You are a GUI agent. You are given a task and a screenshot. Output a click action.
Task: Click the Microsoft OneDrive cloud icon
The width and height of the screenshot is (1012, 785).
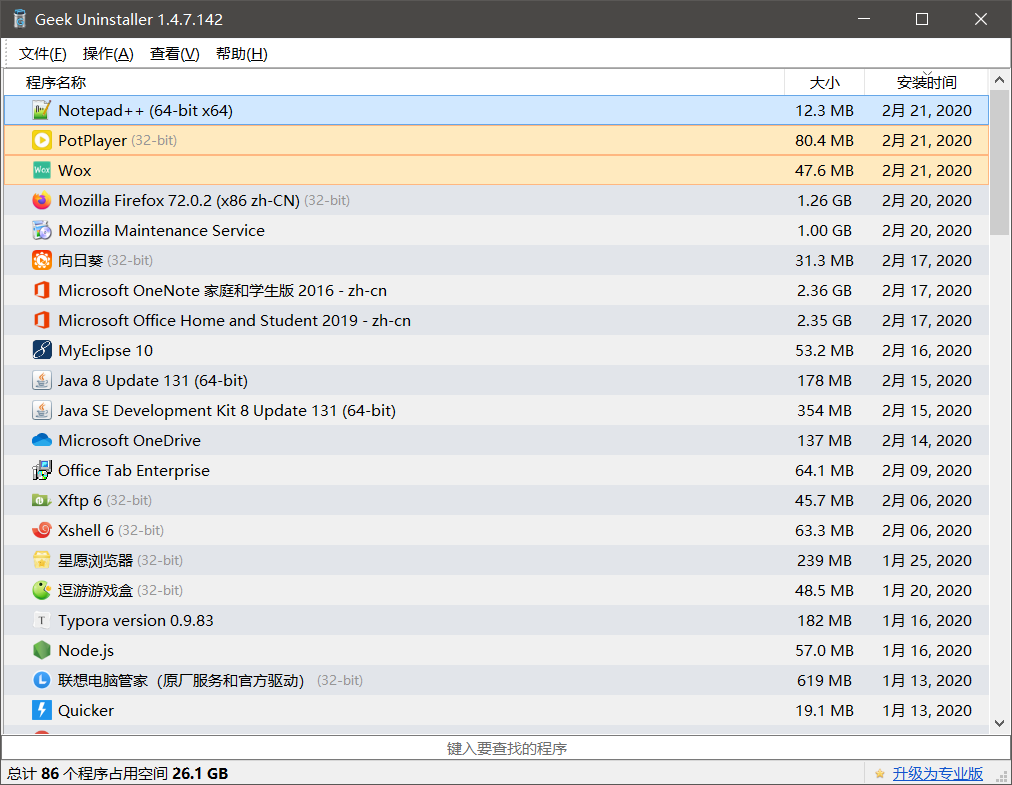pyautogui.click(x=42, y=440)
